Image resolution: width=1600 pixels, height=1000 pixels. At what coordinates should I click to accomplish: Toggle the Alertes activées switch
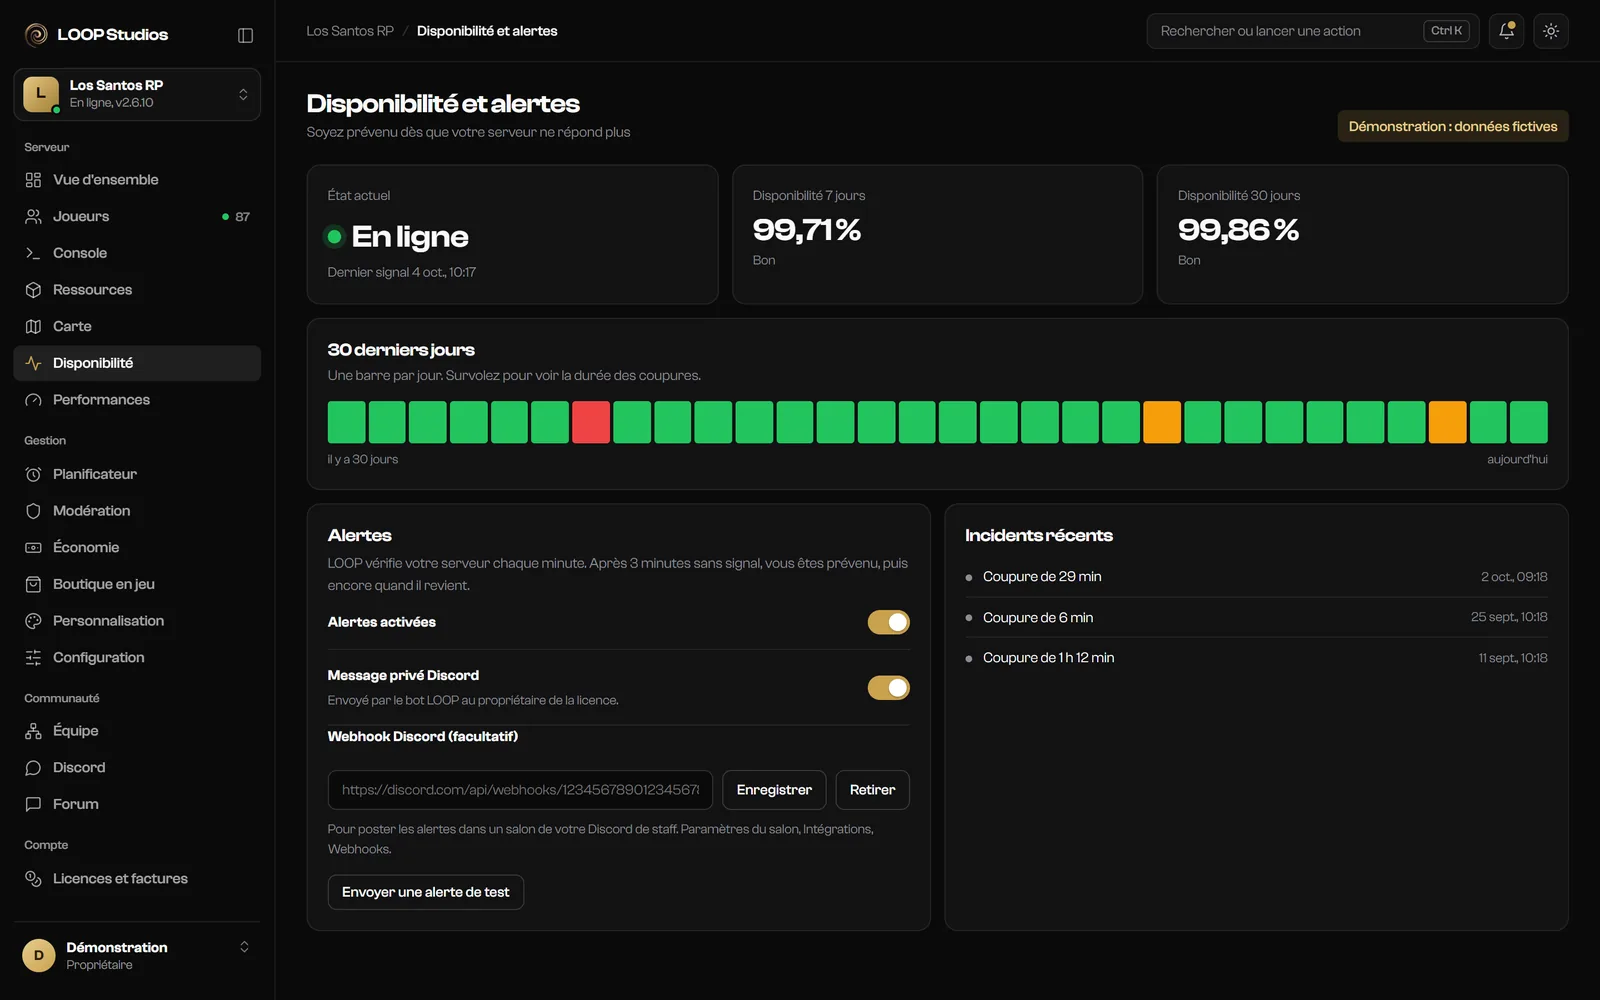click(888, 622)
